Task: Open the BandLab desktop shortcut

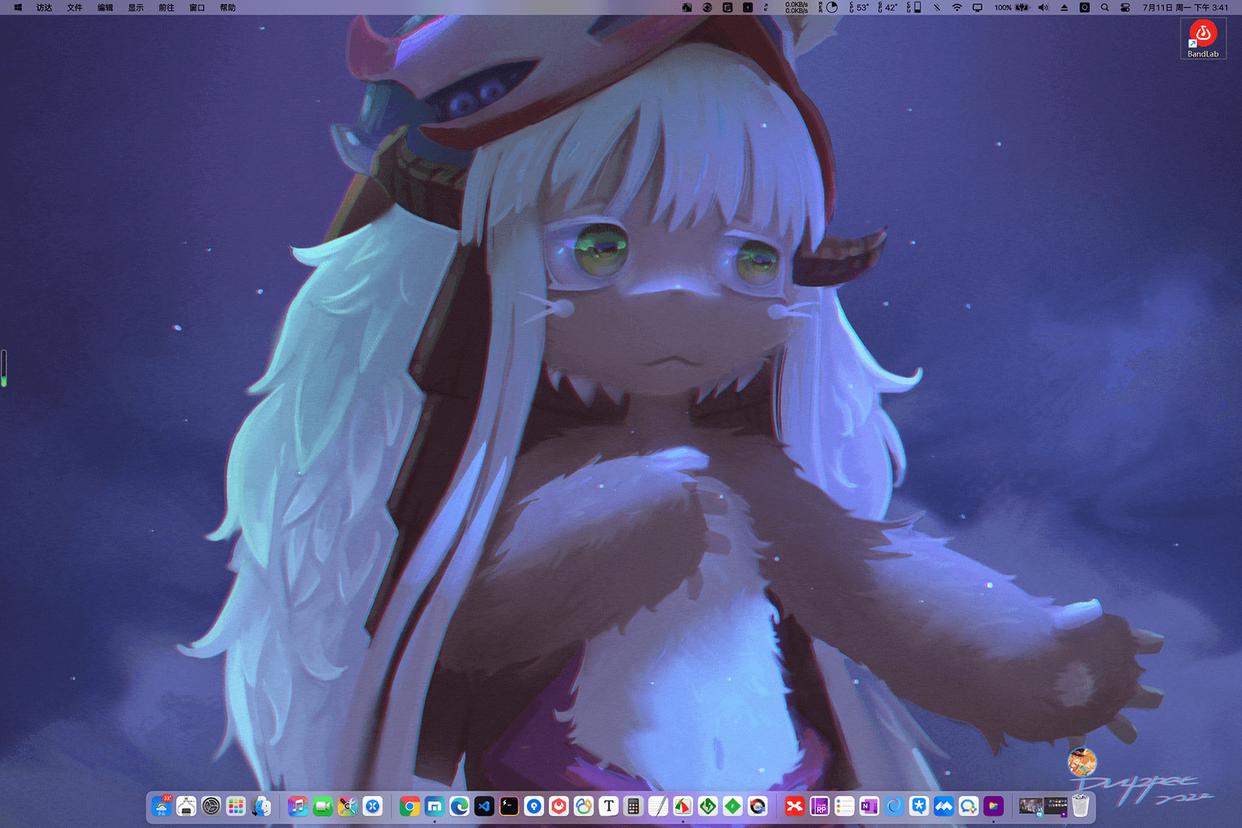Action: (1202, 36)
